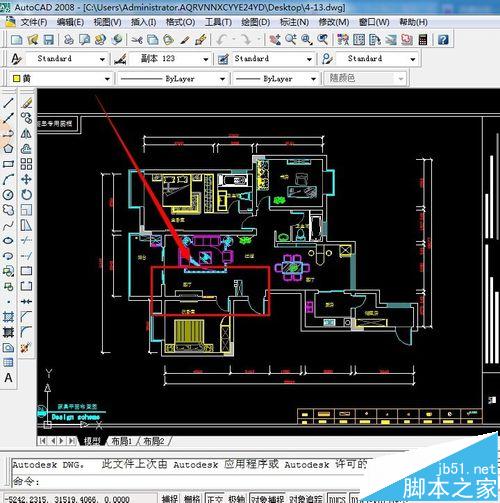
Task: Click the Plot (print) icon
Action: [69, 40]
